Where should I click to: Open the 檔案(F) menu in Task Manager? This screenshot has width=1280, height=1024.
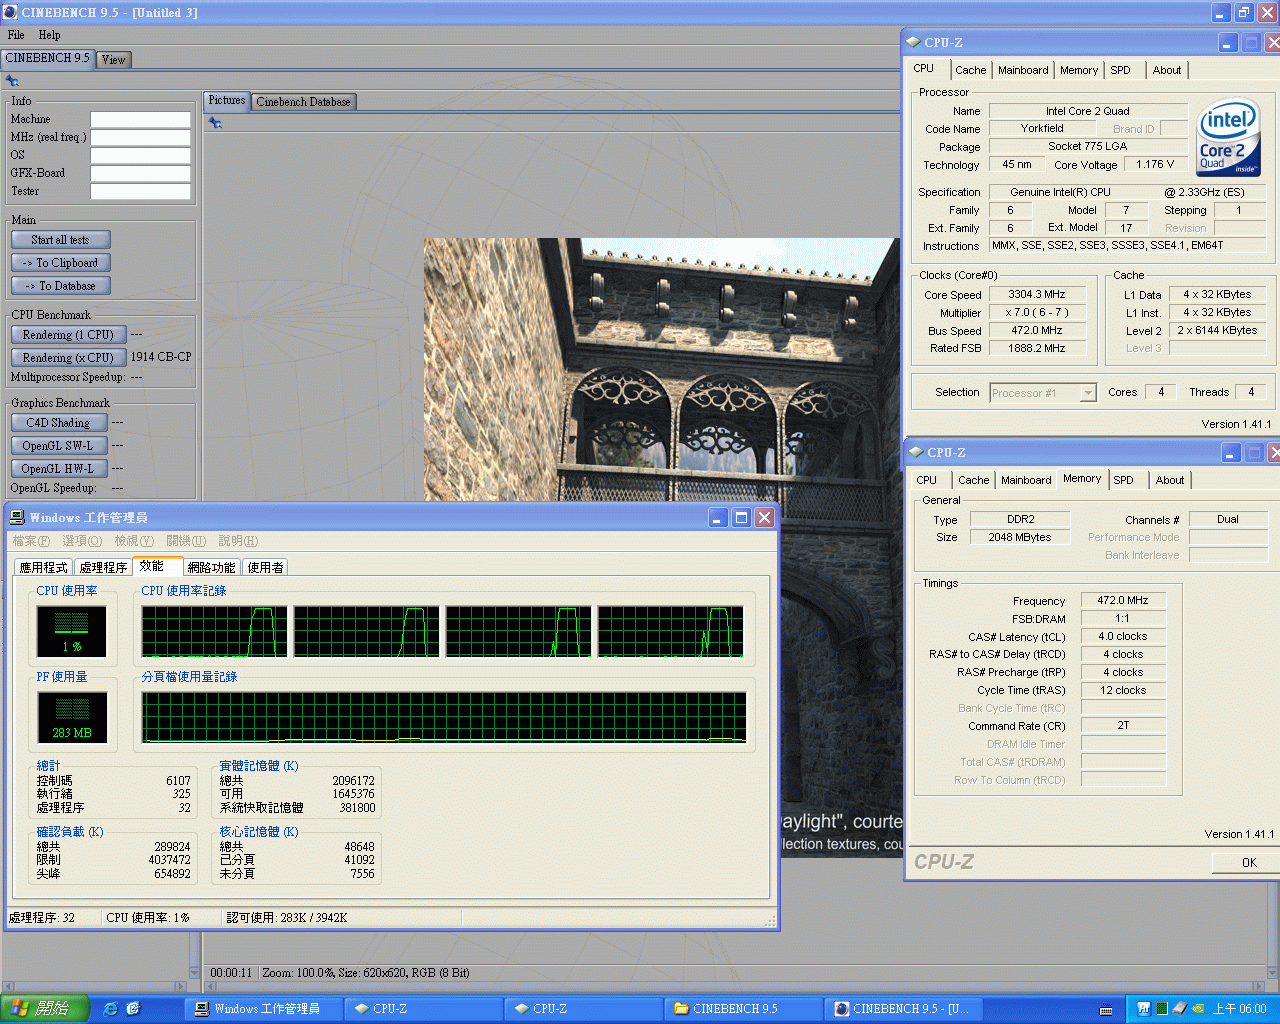31,541
